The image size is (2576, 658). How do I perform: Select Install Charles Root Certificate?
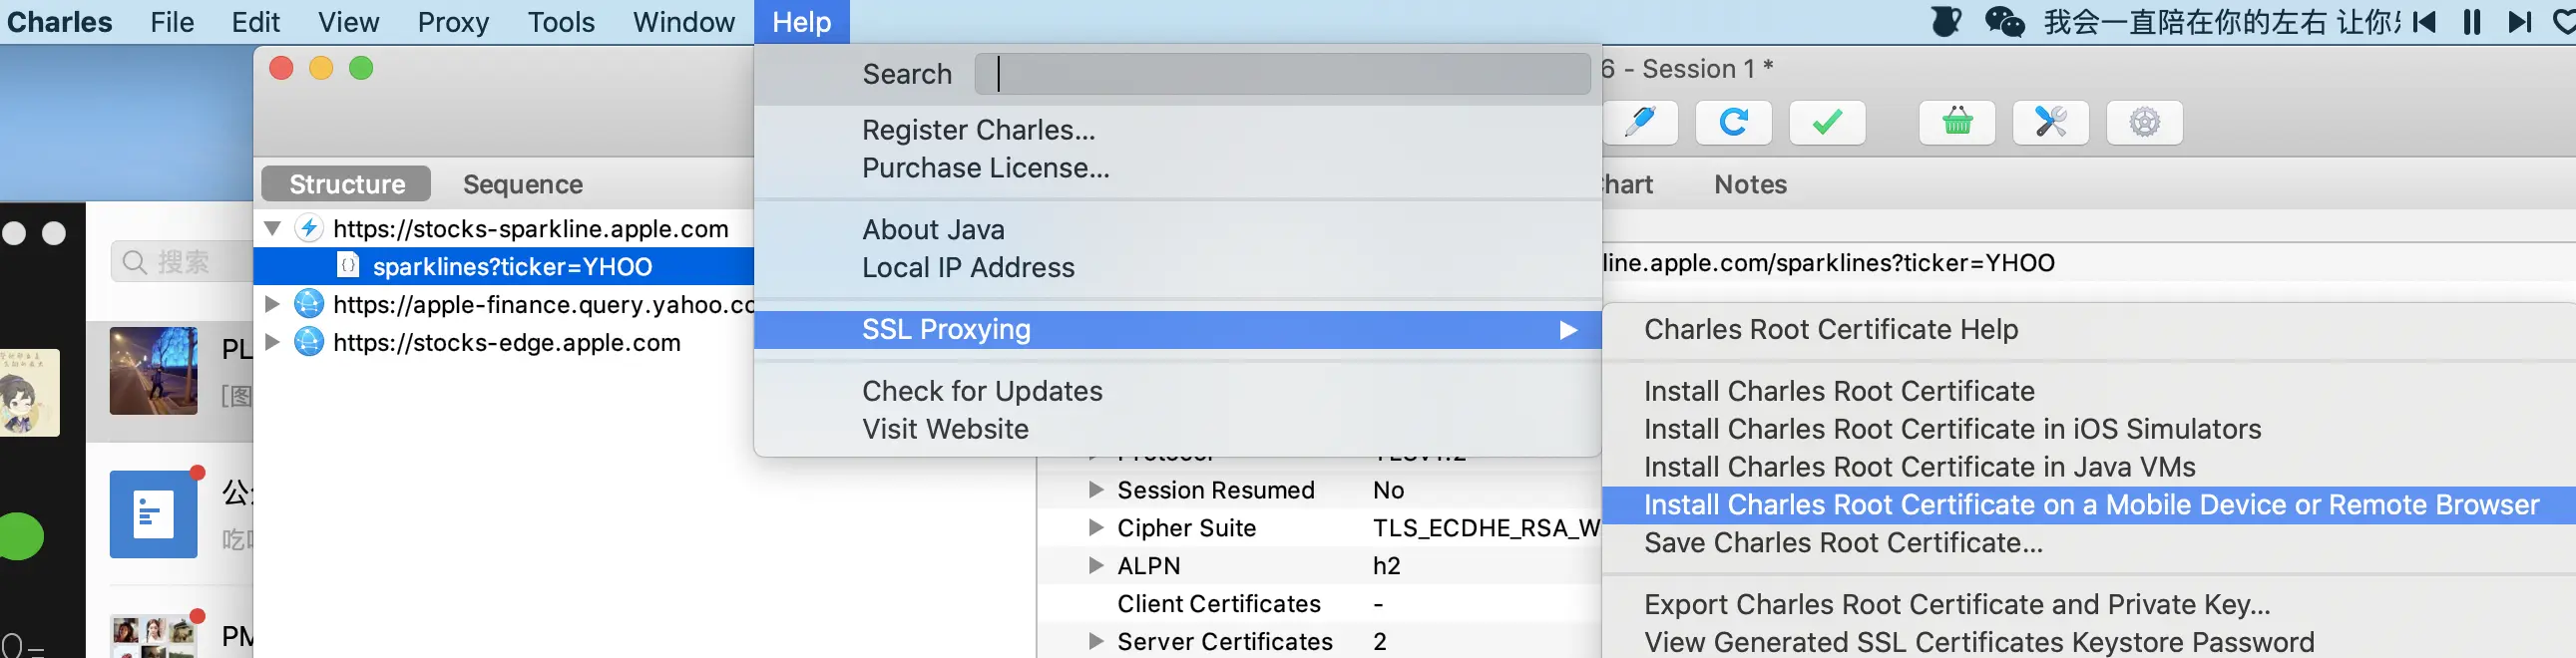tap(2089, 391)
